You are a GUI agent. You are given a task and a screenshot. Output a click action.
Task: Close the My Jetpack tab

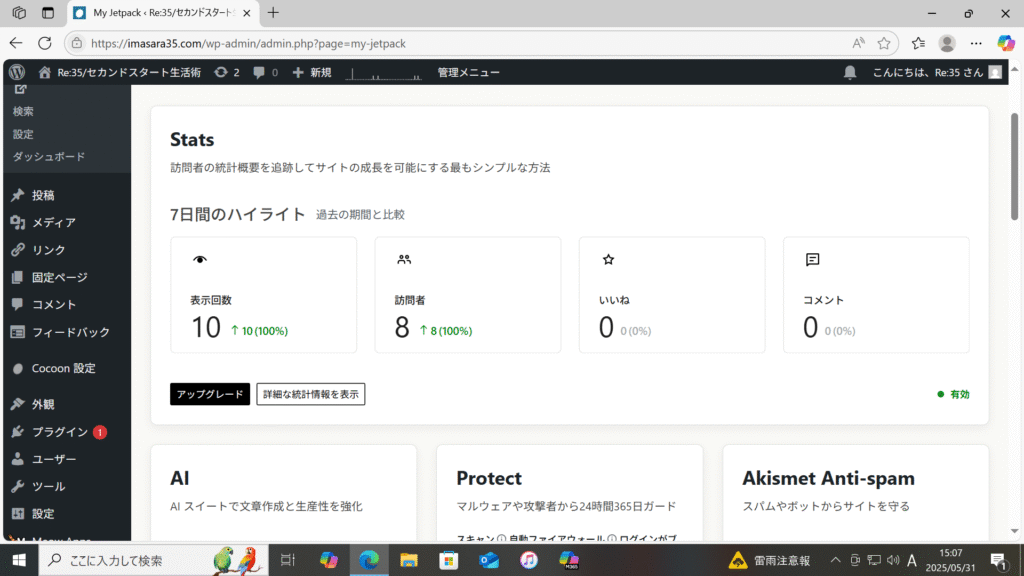tap(247, 13)
